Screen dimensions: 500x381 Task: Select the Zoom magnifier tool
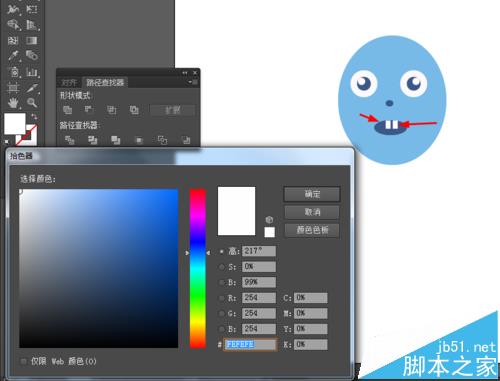click(32, 103)
